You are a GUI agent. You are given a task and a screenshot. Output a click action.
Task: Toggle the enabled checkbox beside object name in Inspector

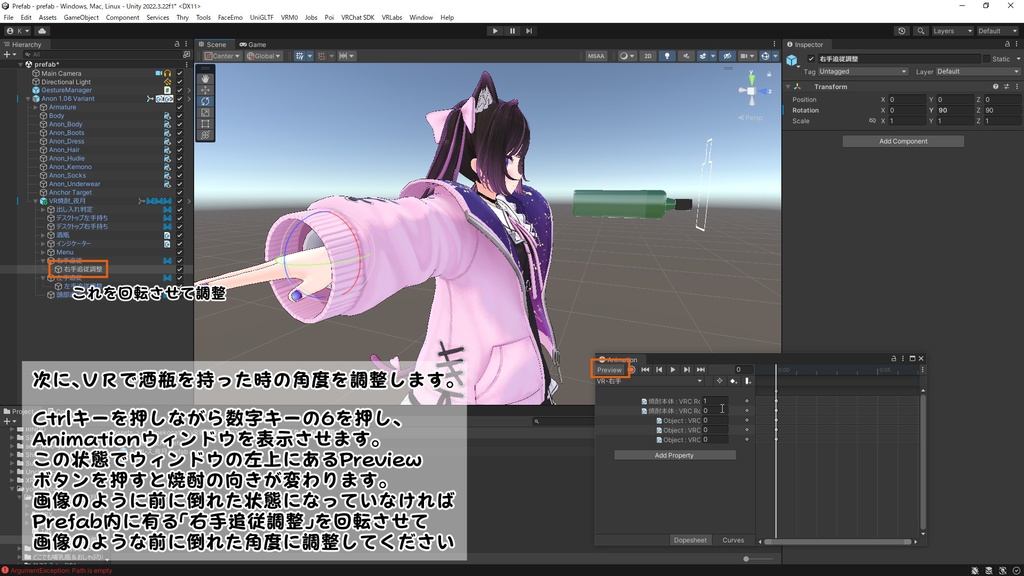click(x=811, y=59)
